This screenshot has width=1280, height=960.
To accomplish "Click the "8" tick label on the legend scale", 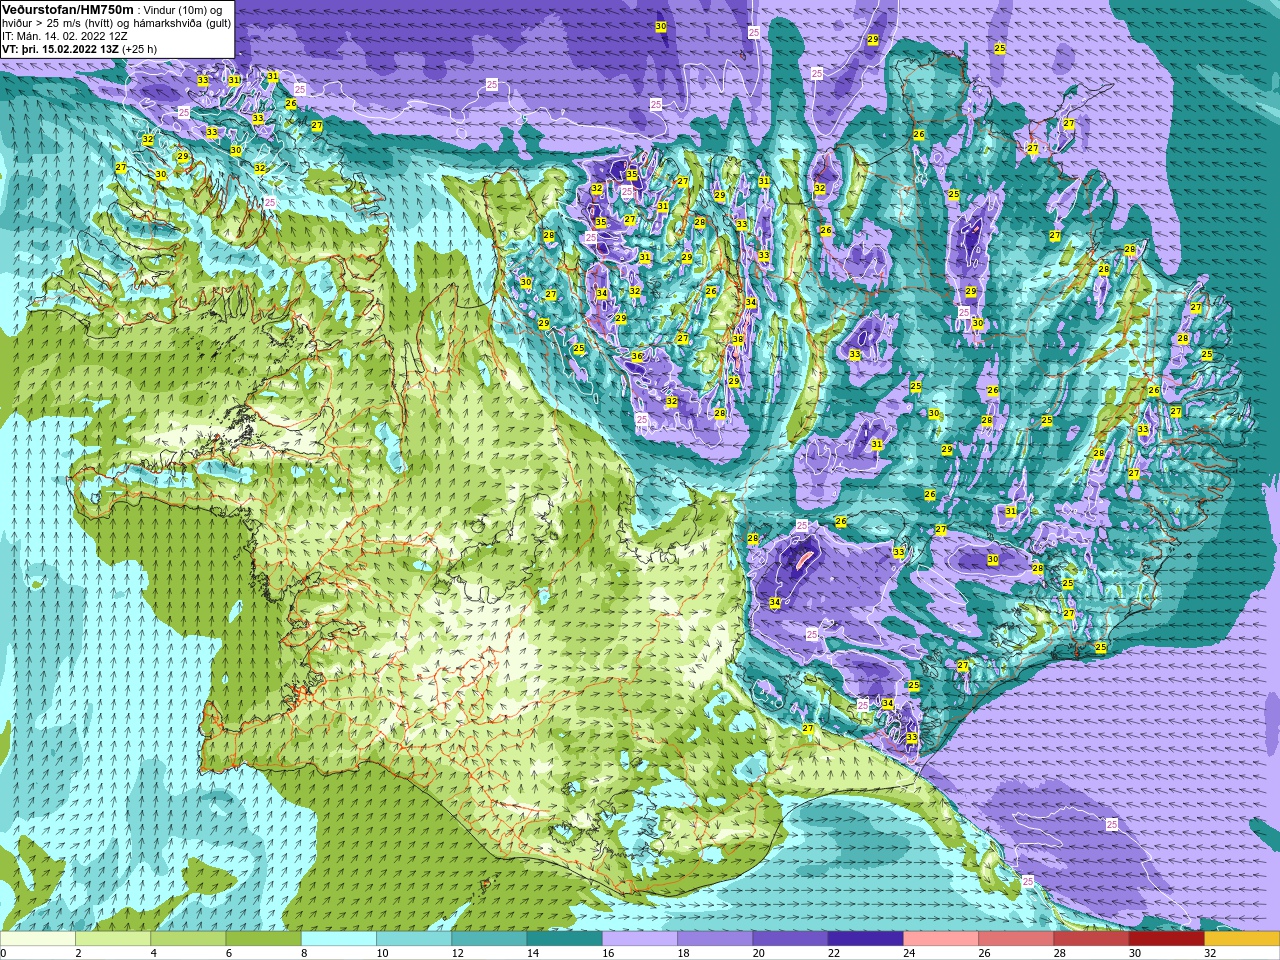I will [302, 953].
